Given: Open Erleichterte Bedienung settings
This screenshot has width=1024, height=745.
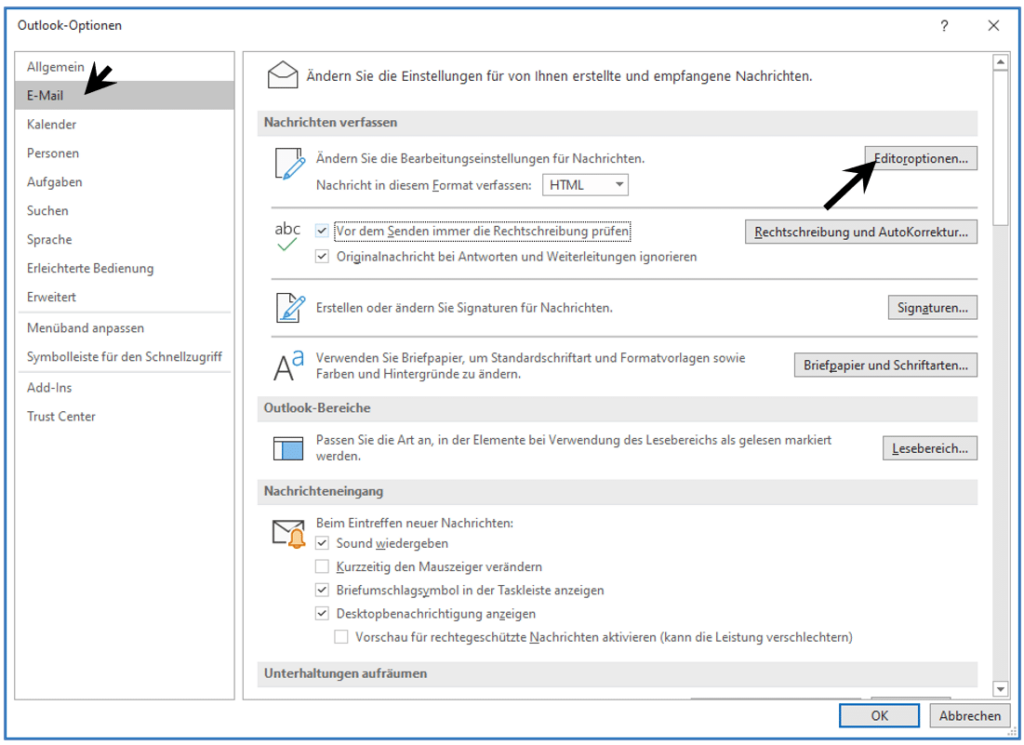Looking at the screenshot, I should pyautogui.click(x=90, y=268).
